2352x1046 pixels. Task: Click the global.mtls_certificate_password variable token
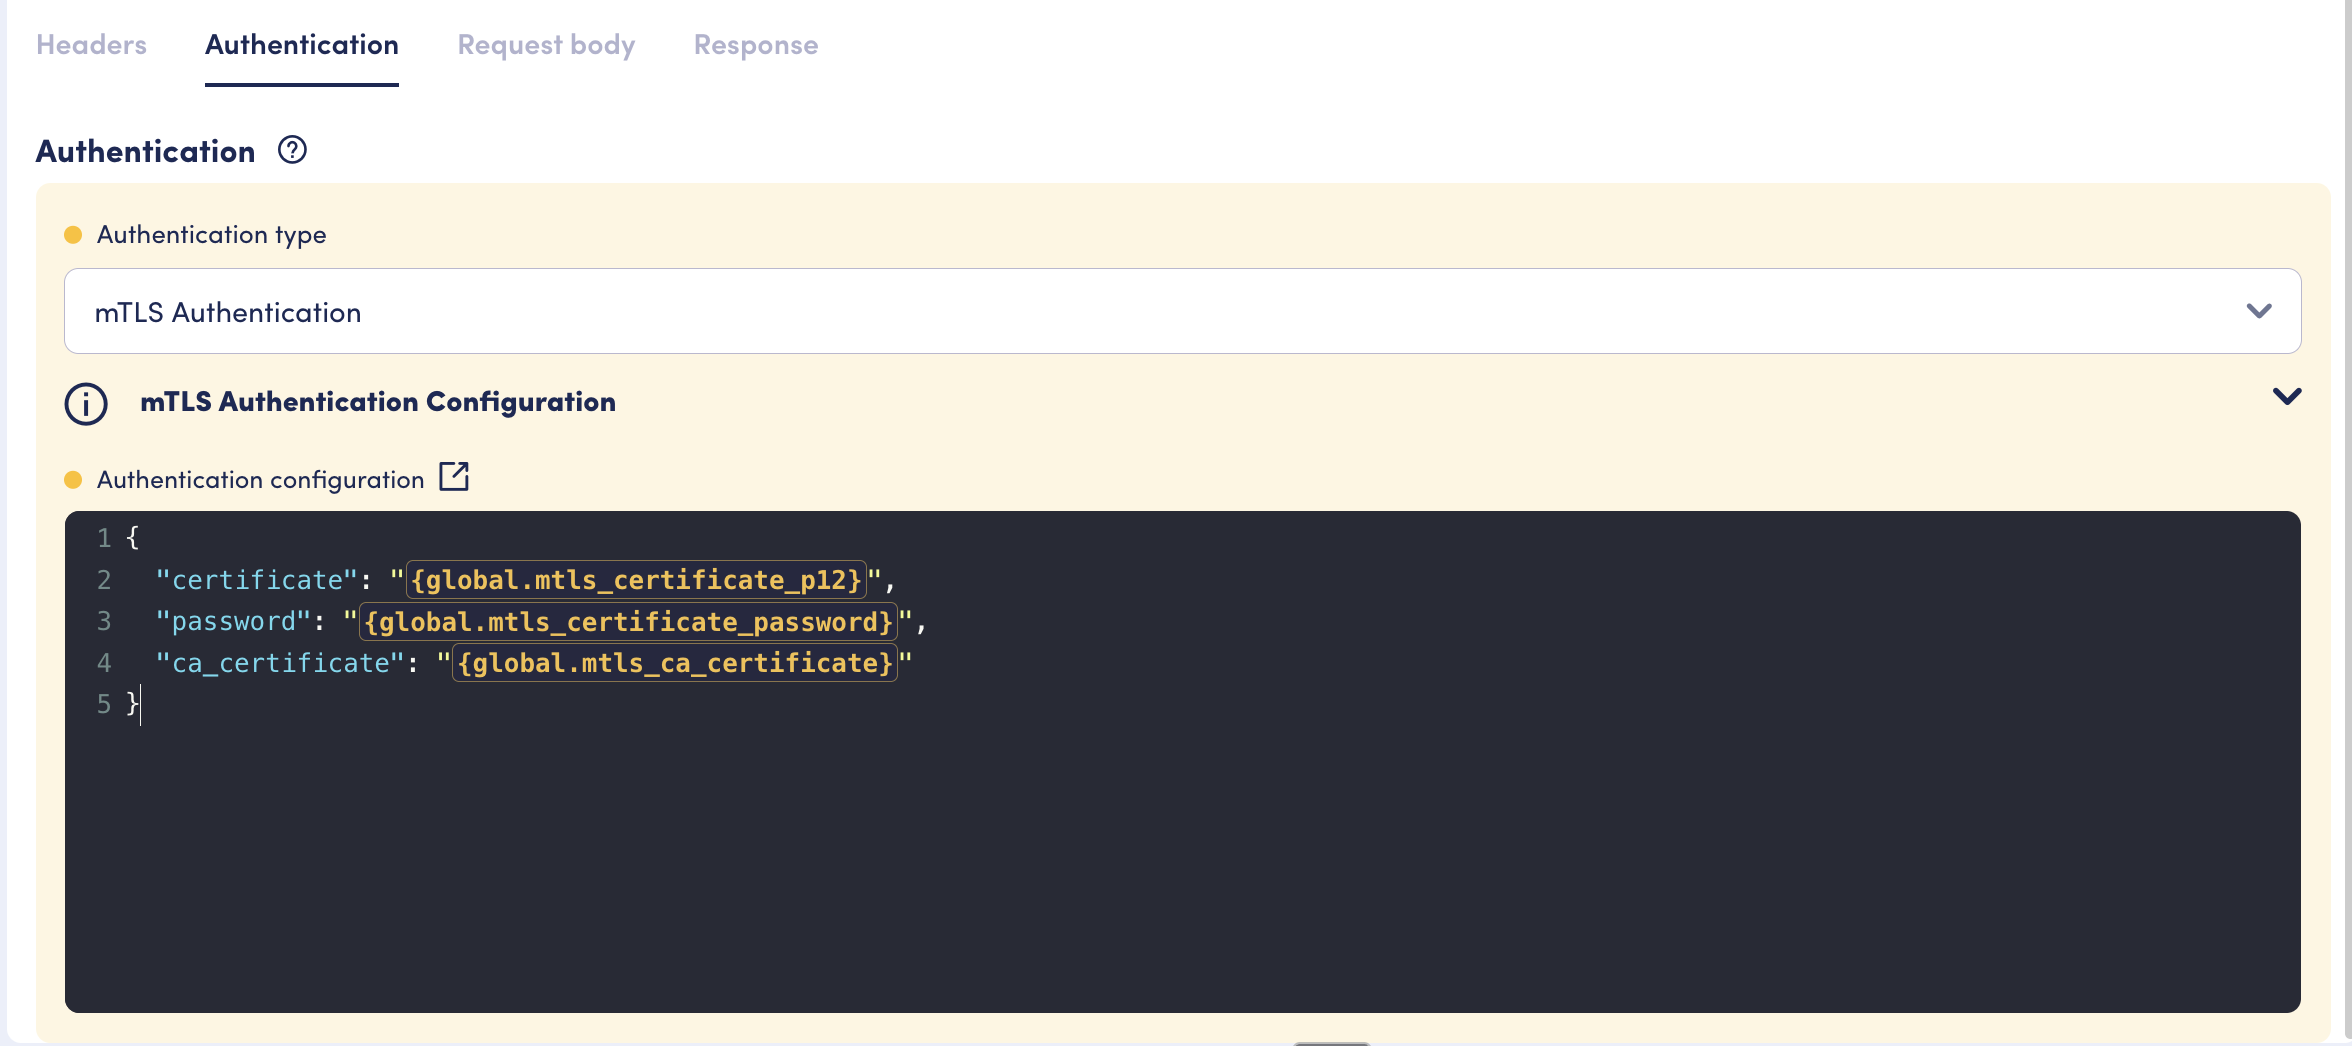coord(628,622)
